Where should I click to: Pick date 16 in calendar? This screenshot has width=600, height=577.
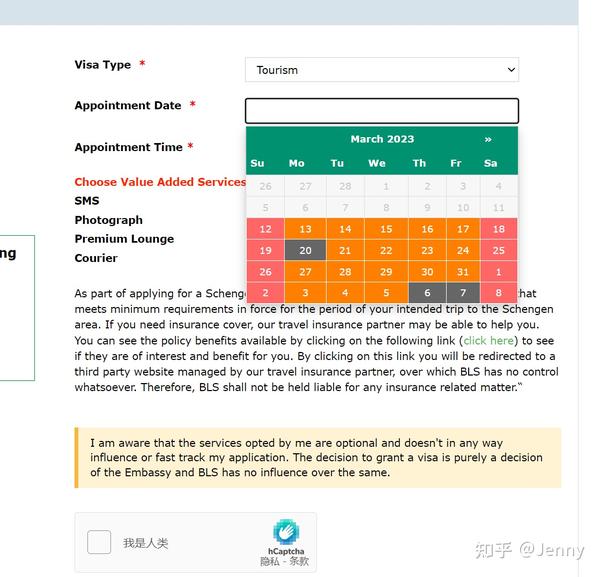click(x=427, y=229)
